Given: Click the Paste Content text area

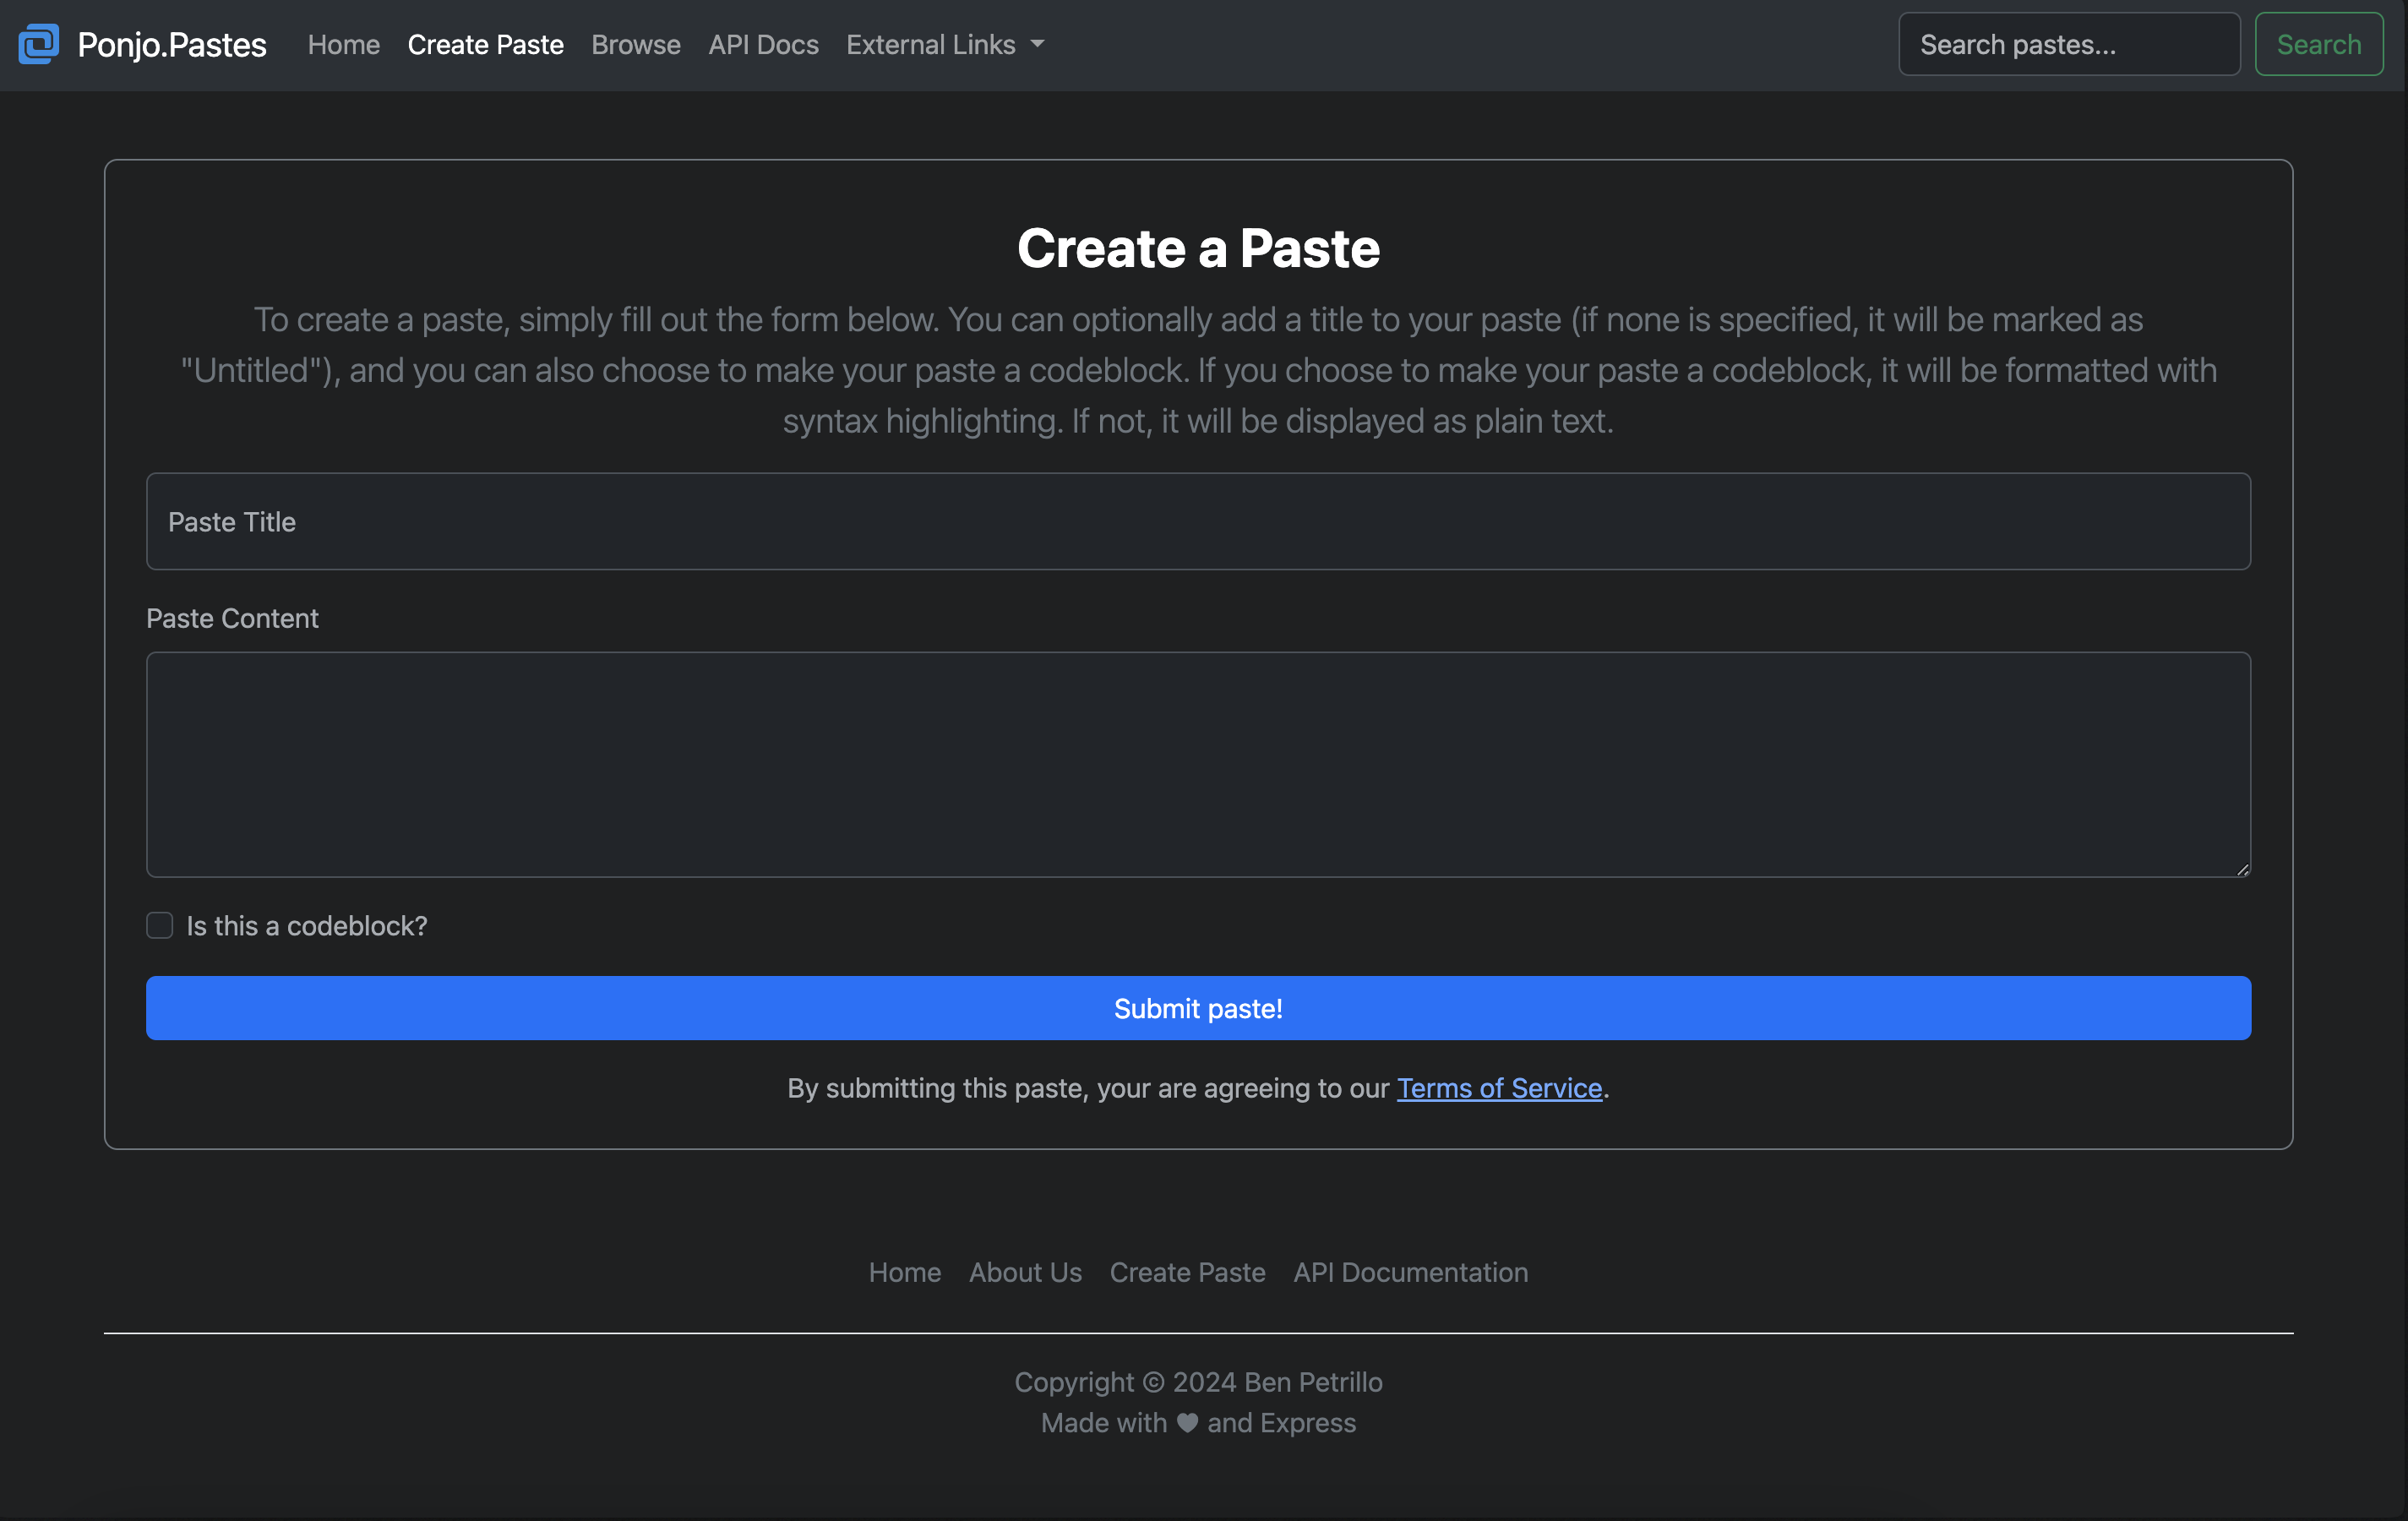Looking at the screenshot, I should tap(1198, 764).
